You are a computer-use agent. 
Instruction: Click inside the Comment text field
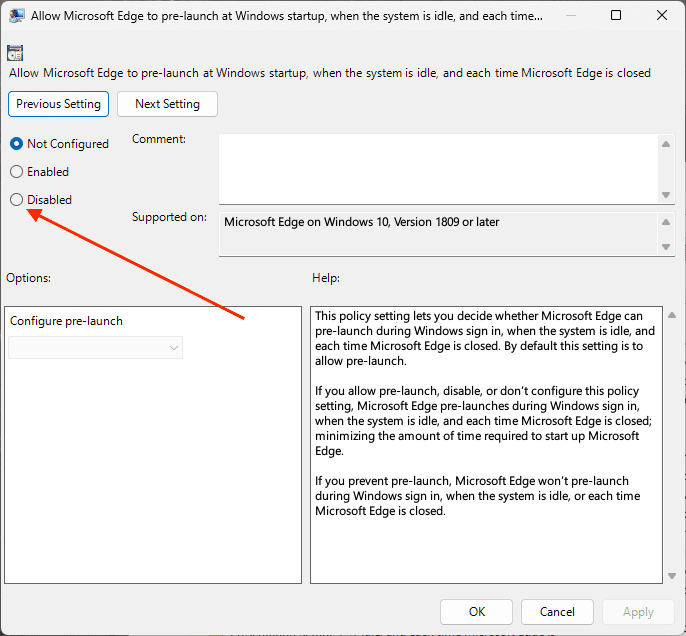click(x=438, y=169)
